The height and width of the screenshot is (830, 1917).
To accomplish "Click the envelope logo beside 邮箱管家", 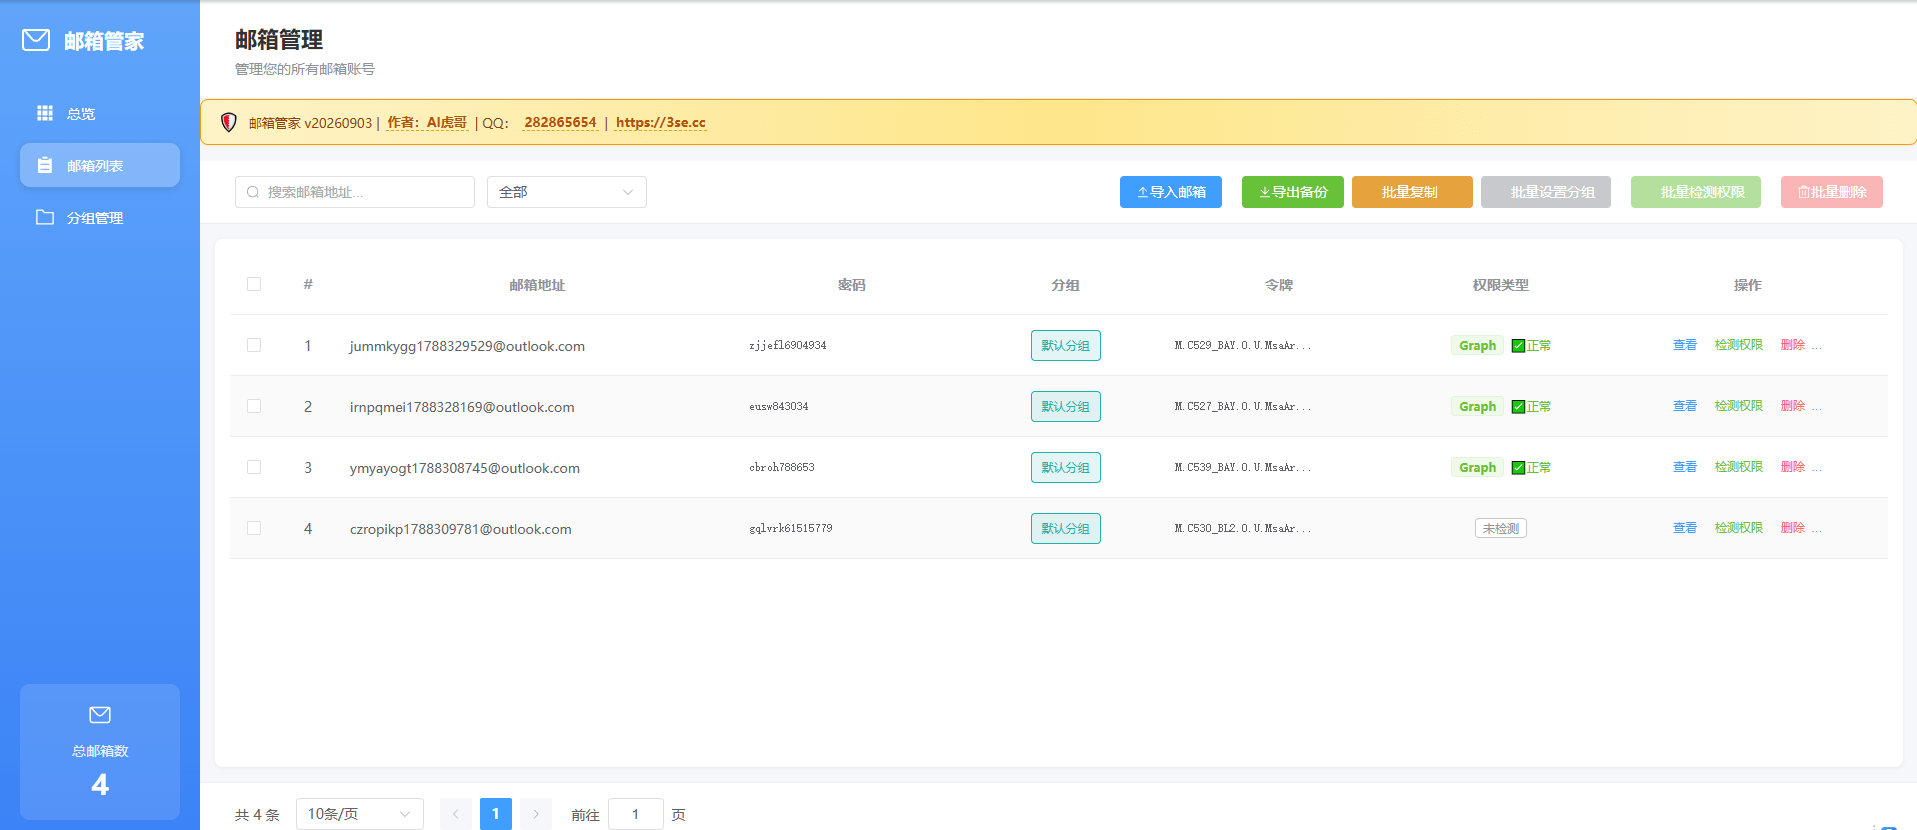I will coord(36,40).
